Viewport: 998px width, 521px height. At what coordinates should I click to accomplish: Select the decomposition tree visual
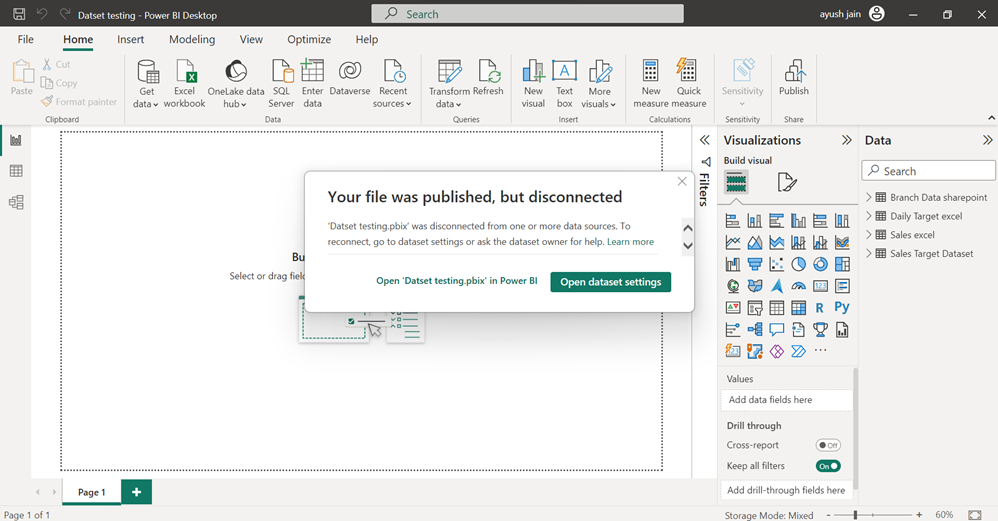[x=755, y=330]
